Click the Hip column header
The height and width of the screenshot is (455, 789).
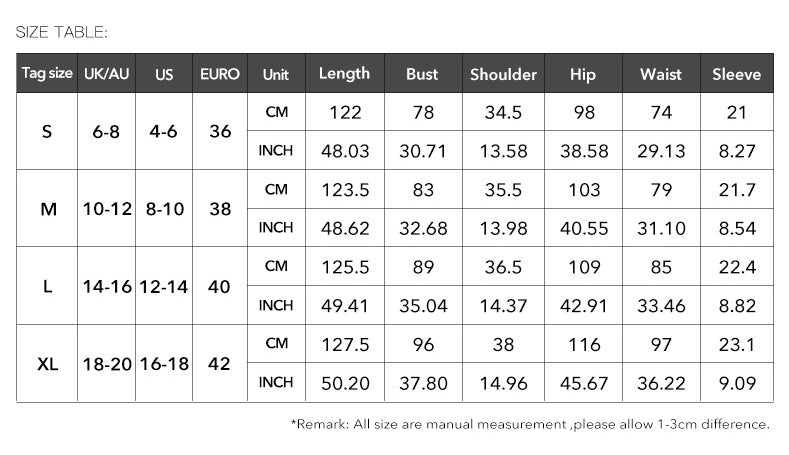pos(582,74)
